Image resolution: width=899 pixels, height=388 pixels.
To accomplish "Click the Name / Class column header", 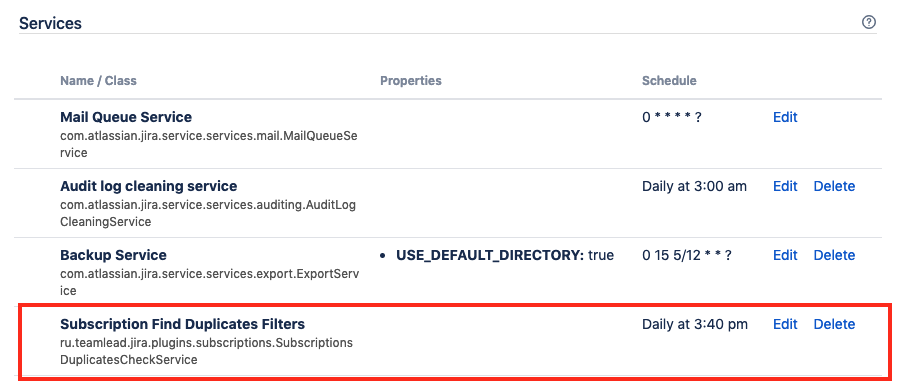I will tap(98, 81).
